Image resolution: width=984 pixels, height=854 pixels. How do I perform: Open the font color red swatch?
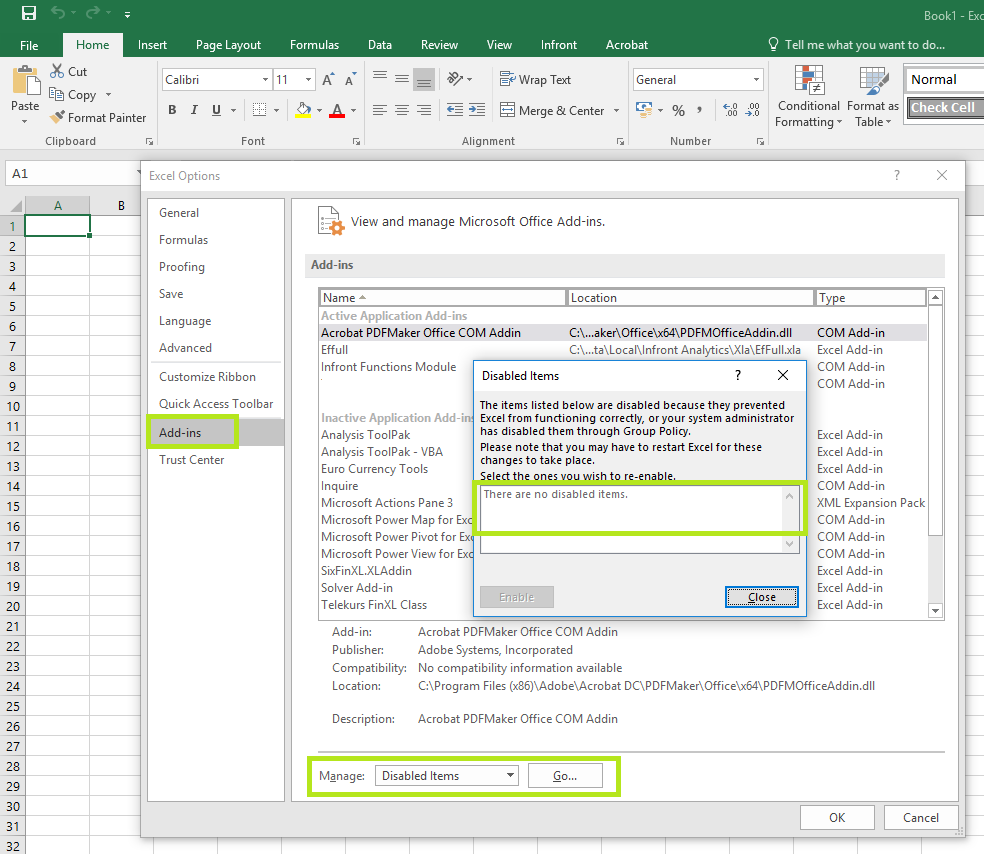tap(337, 110)
